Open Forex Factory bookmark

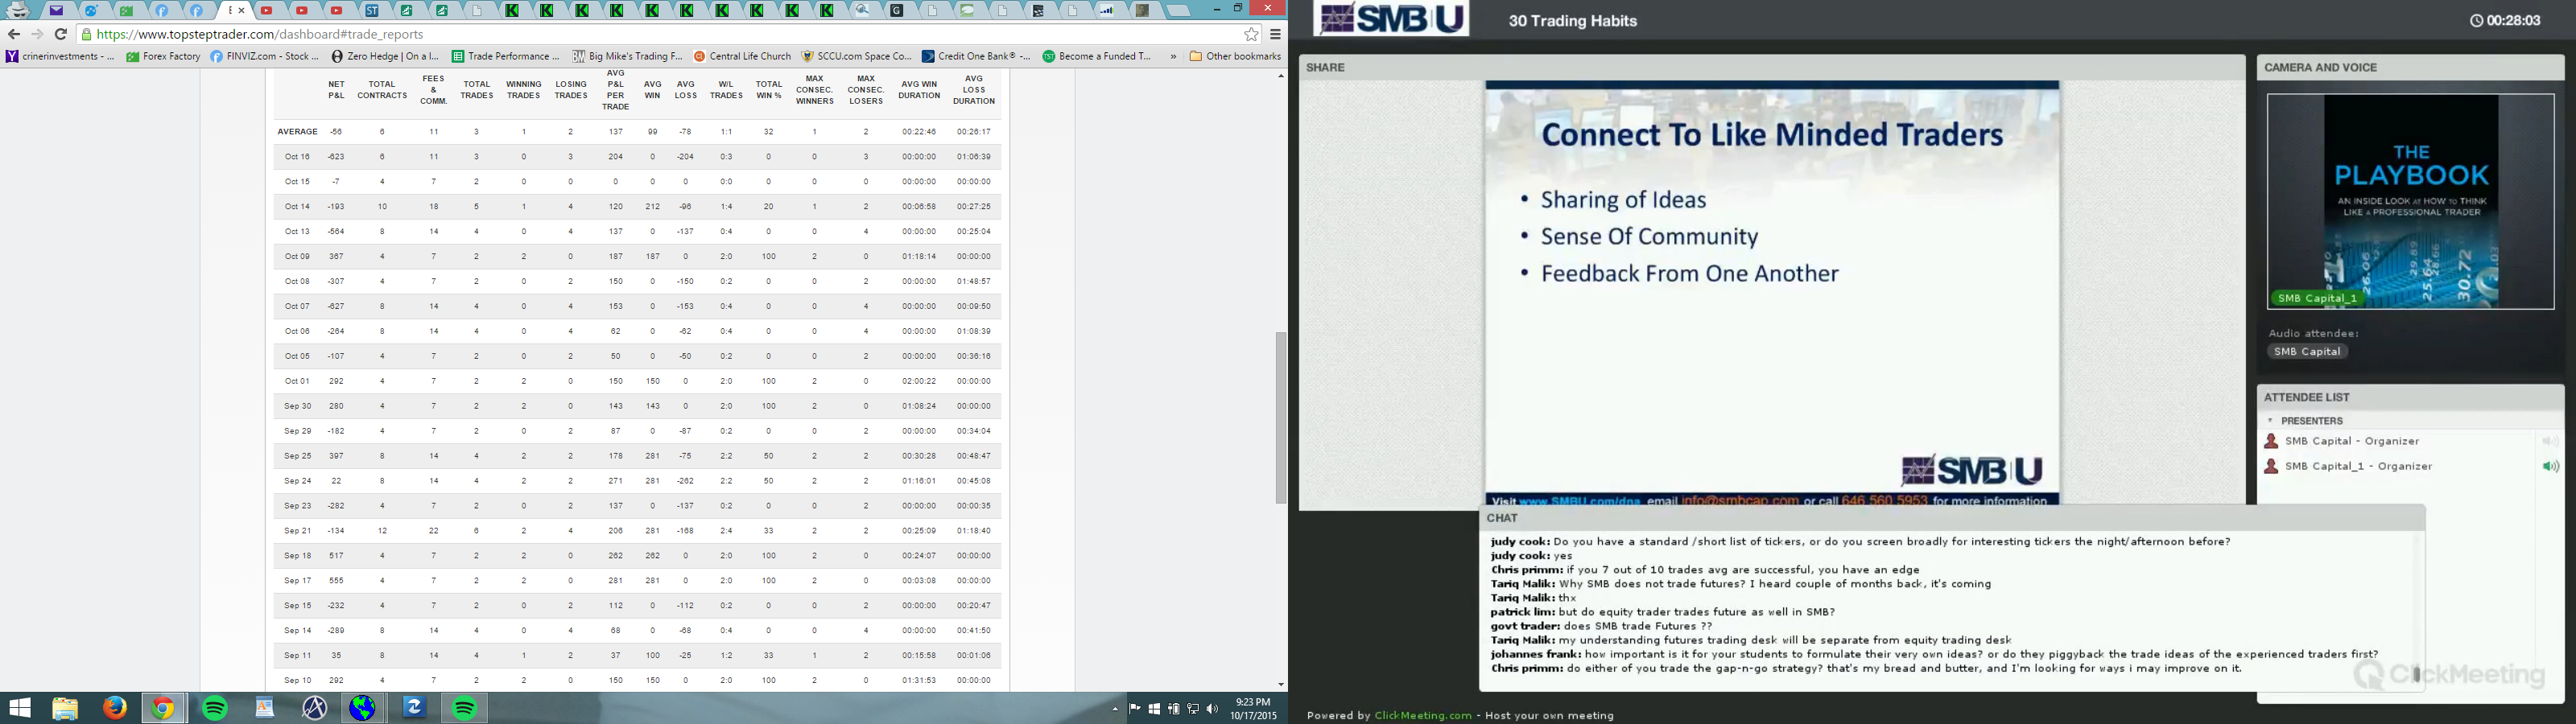point(164,56)
